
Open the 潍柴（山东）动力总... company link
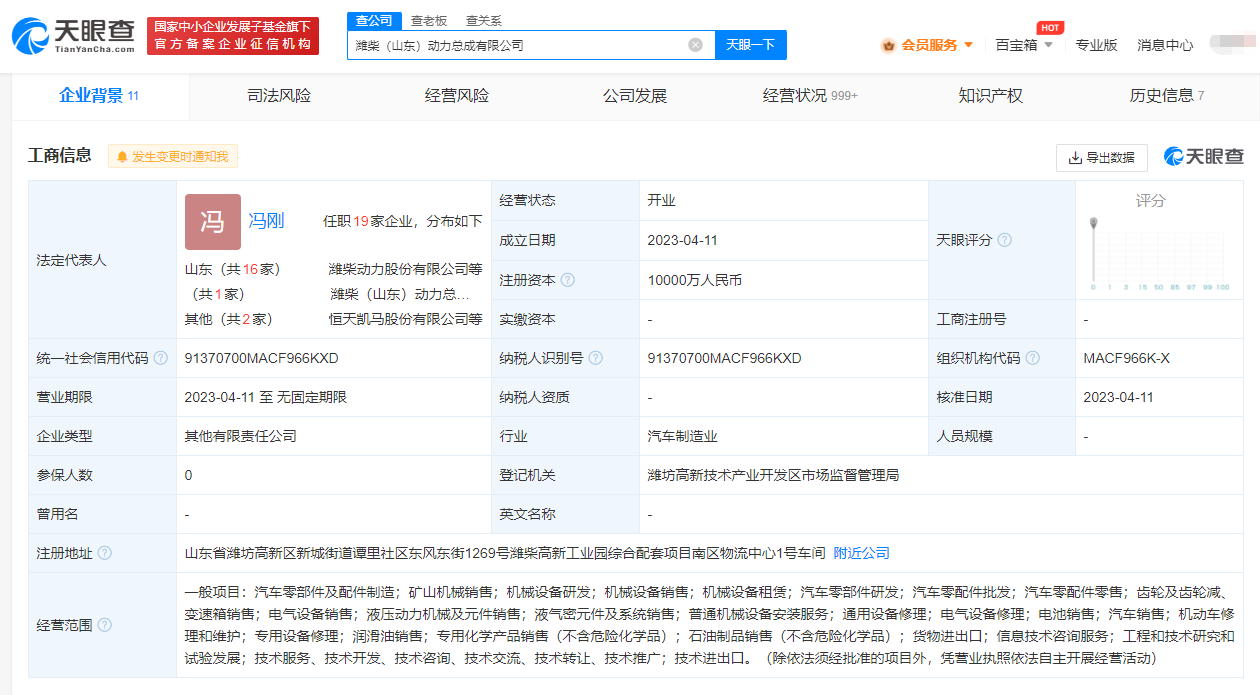400,294
